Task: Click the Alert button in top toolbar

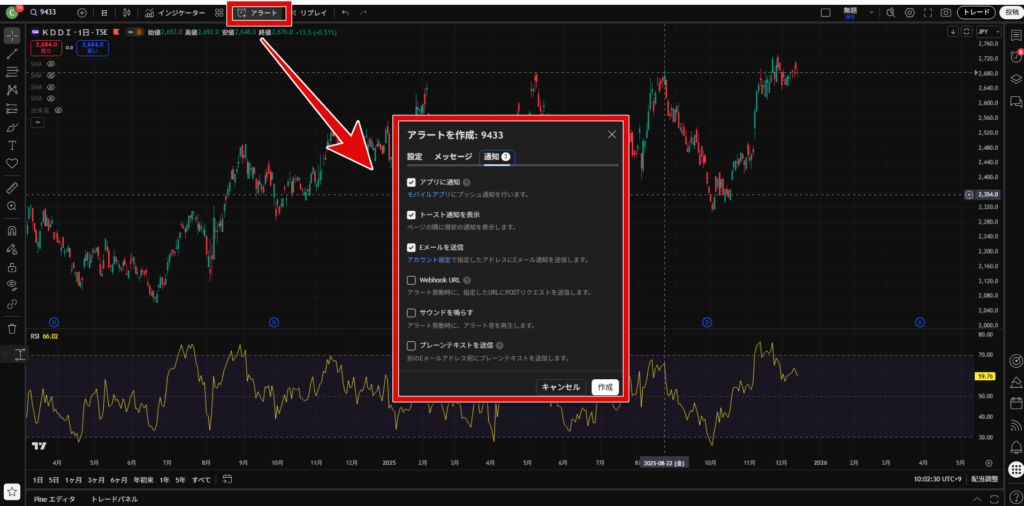Action: [258, 13]
